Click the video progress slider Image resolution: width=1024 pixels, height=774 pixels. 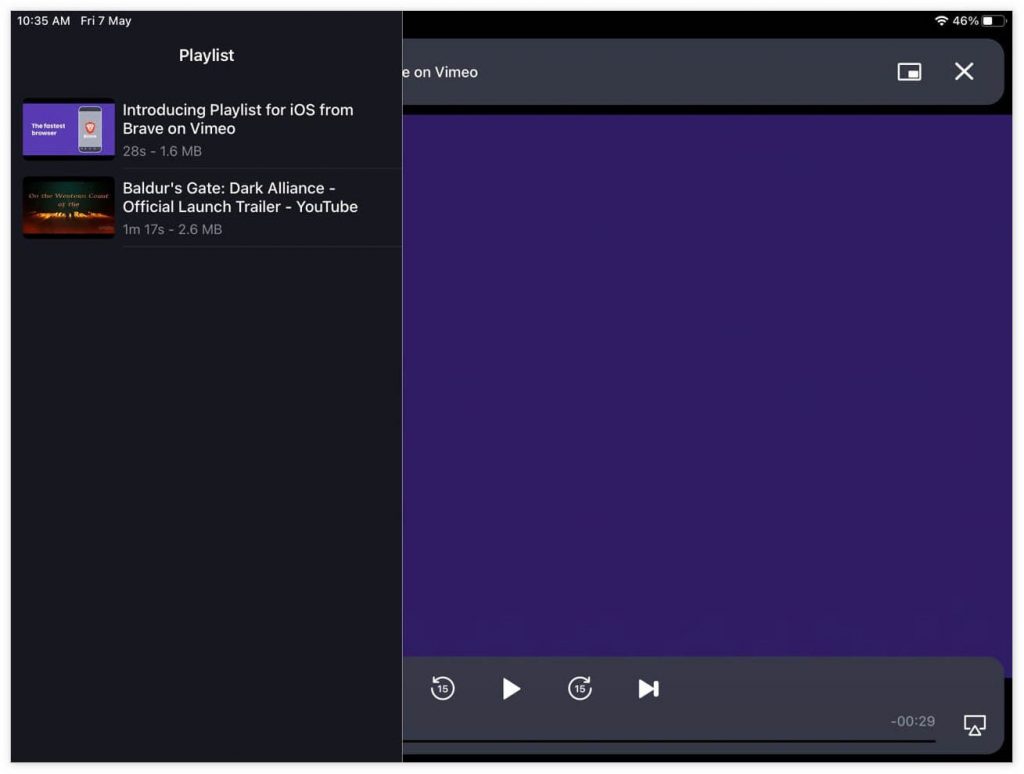(668, 741)
